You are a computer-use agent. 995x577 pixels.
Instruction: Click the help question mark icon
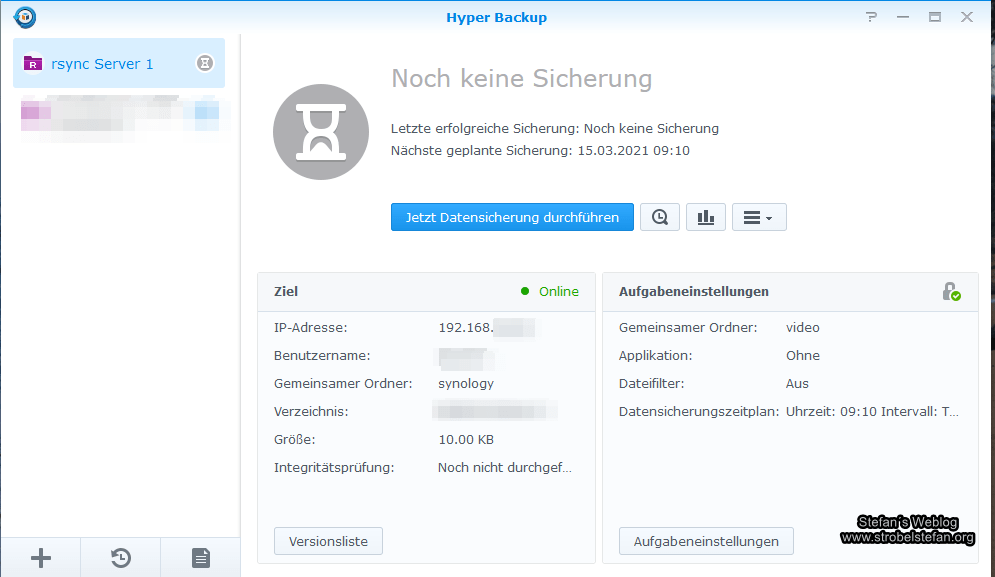coord(871,16)
